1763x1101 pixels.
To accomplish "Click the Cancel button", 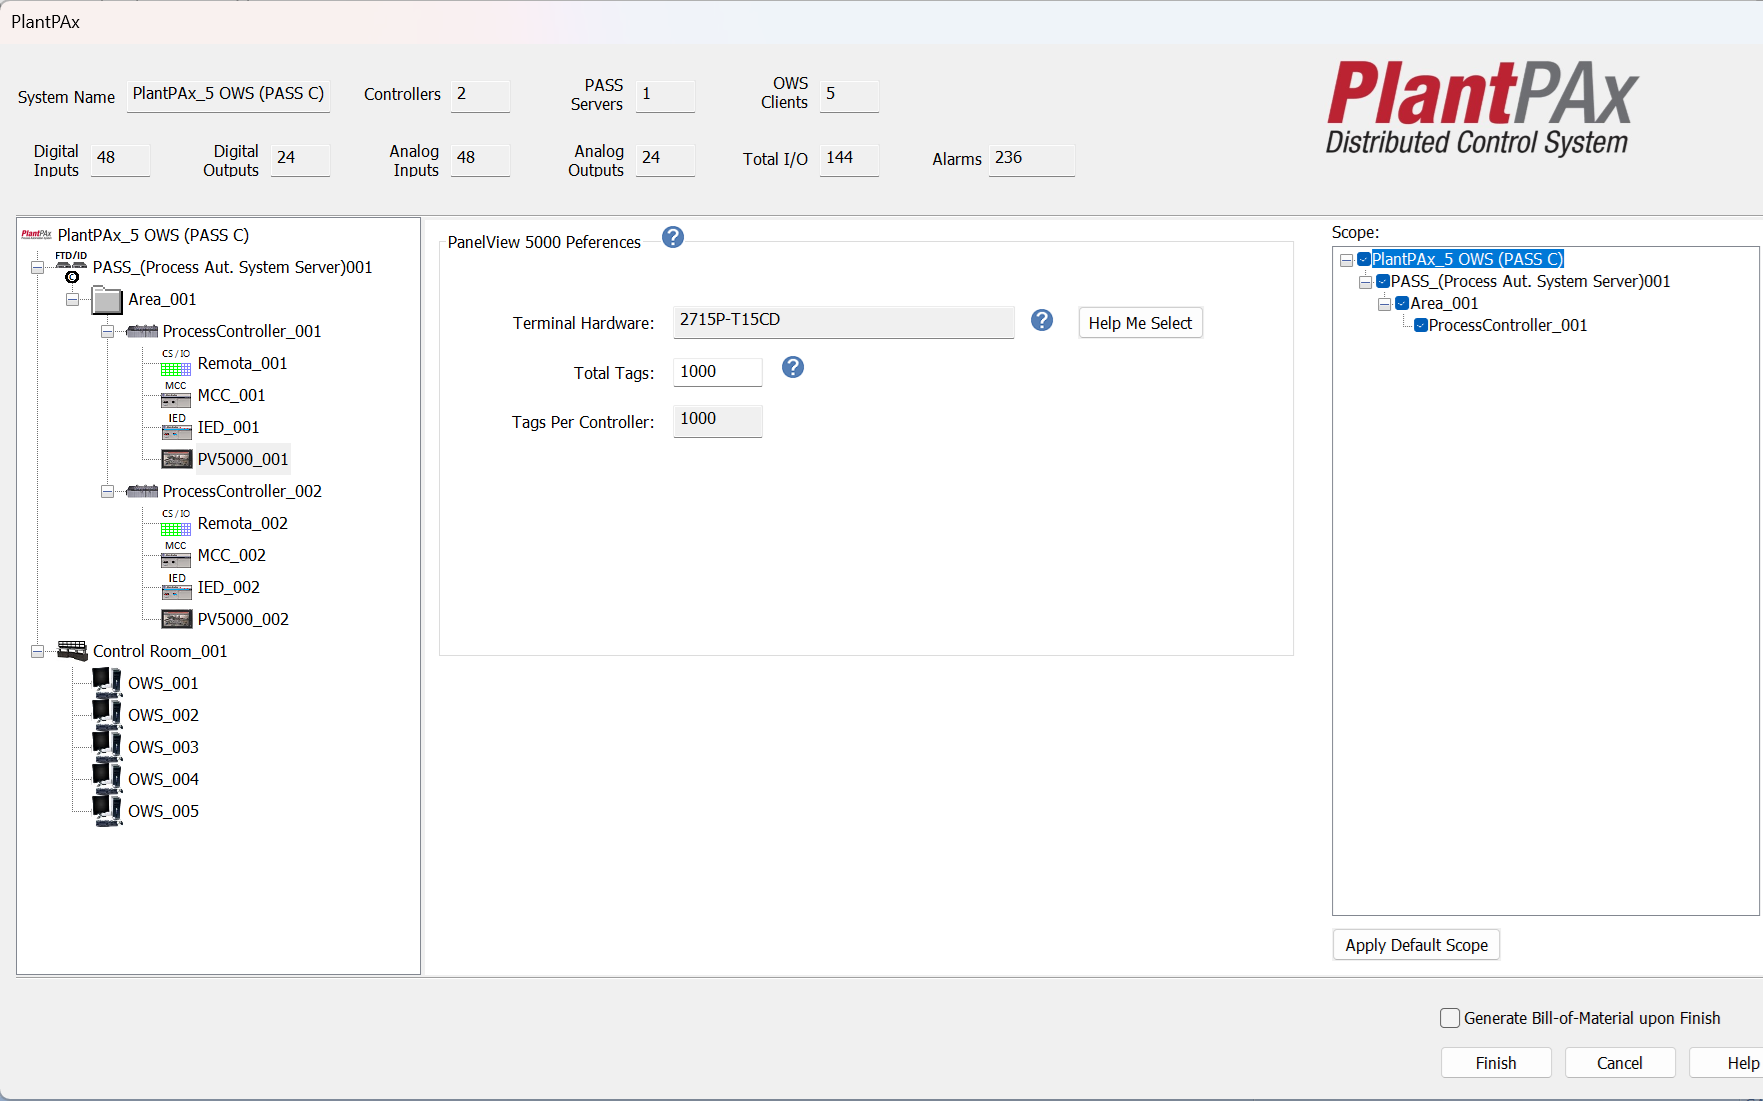I will [1620, 1063].
